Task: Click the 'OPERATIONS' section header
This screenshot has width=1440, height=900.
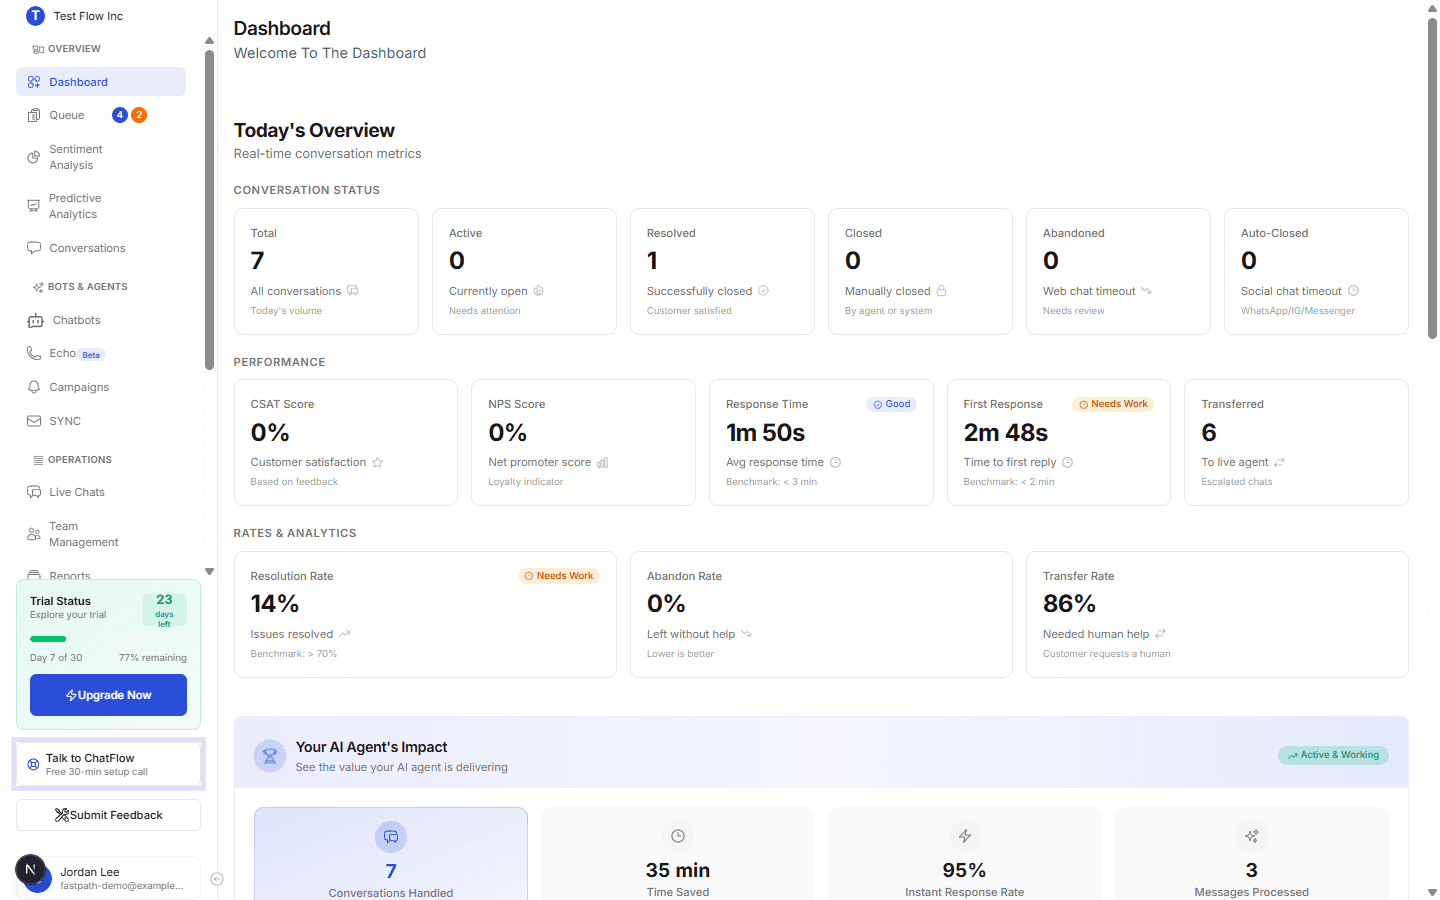Action: 80,460
